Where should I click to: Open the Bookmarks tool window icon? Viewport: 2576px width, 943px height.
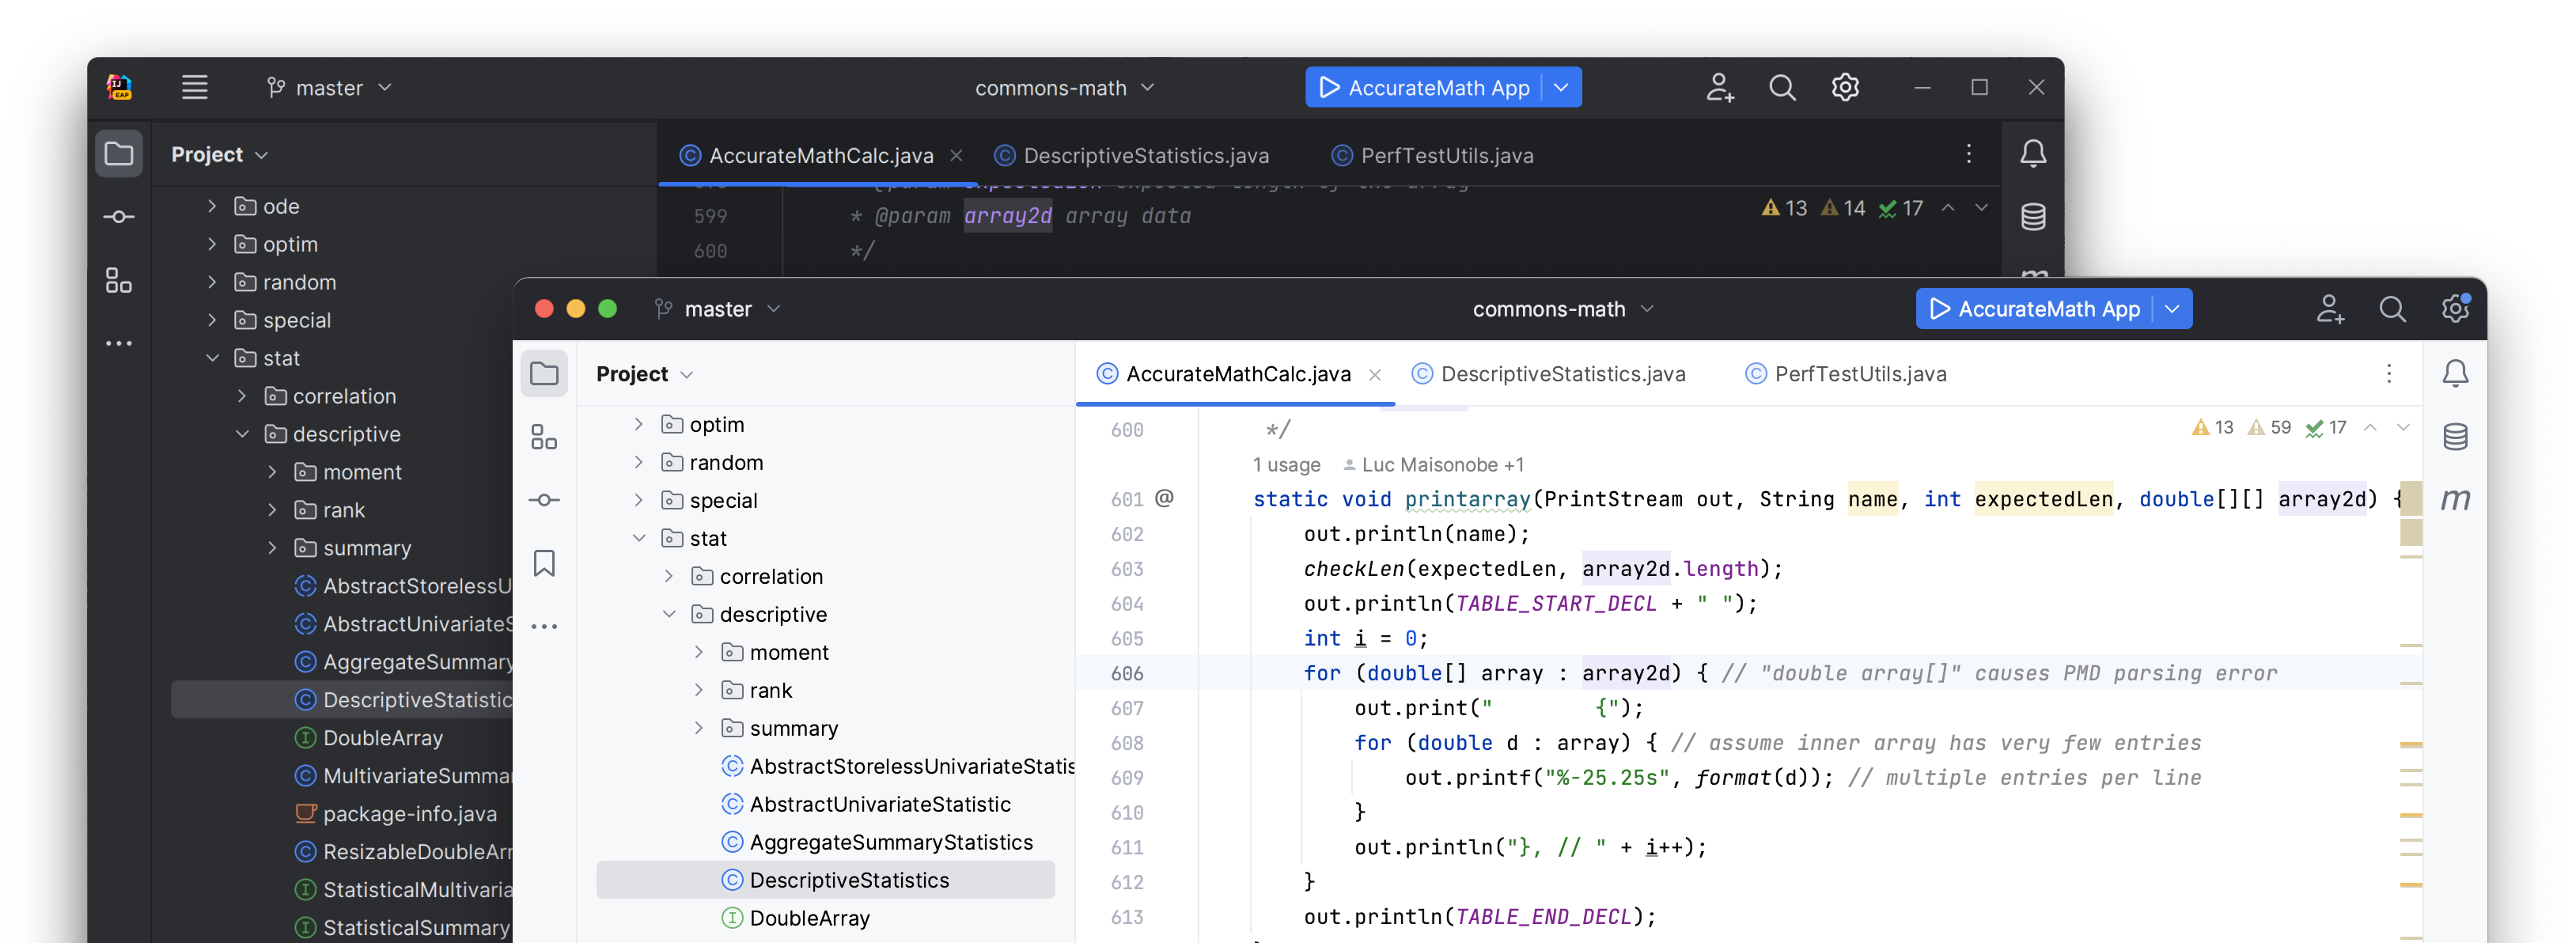(544, 563)
